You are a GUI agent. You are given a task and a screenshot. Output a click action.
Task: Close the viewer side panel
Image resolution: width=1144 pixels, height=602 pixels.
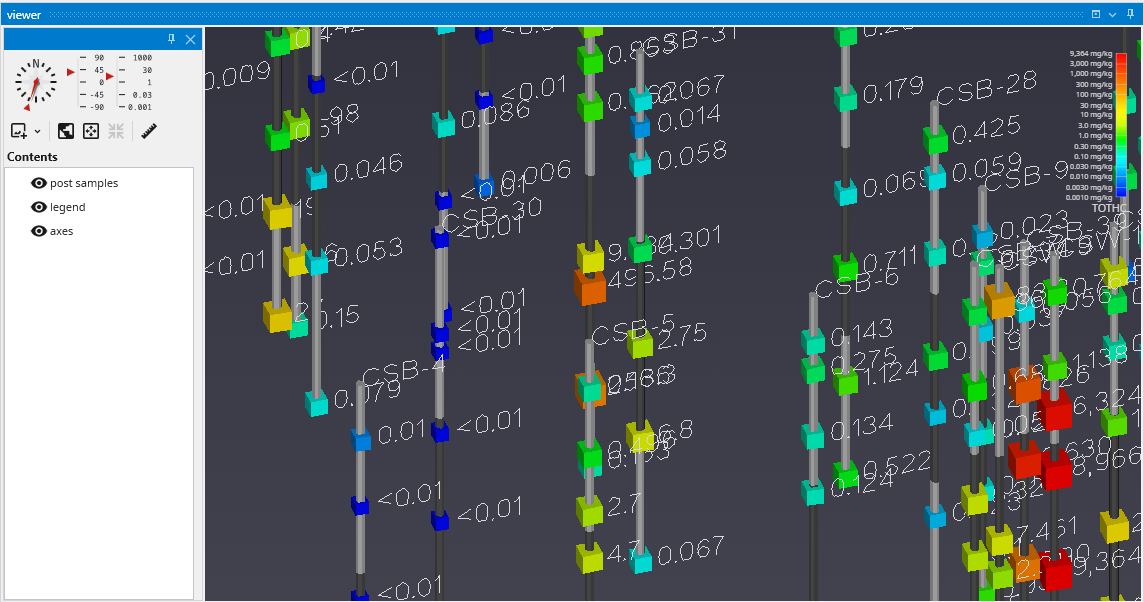click(190, 39)
